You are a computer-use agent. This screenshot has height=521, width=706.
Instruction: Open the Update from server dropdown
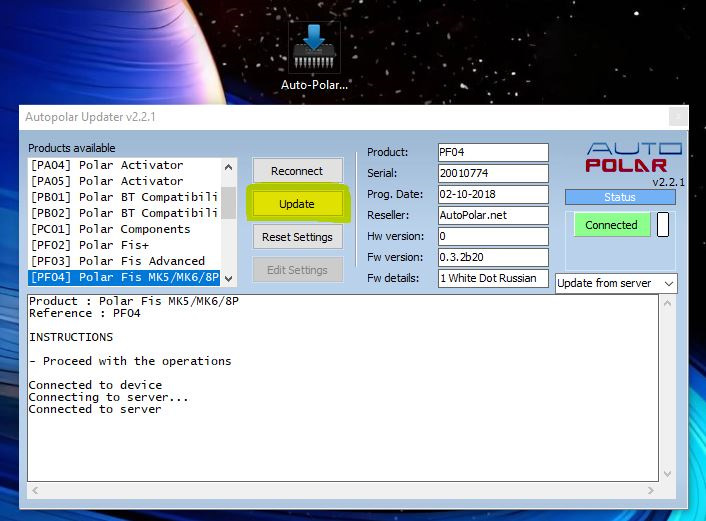(616, 283)
